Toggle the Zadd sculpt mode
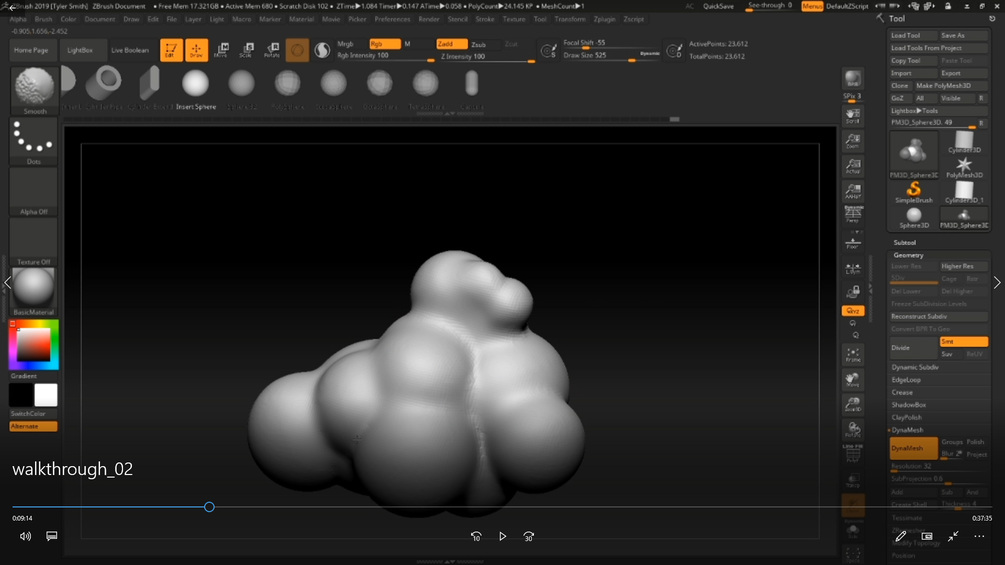The height and width of the screenshot is (565, 1005). coord(452,44)
